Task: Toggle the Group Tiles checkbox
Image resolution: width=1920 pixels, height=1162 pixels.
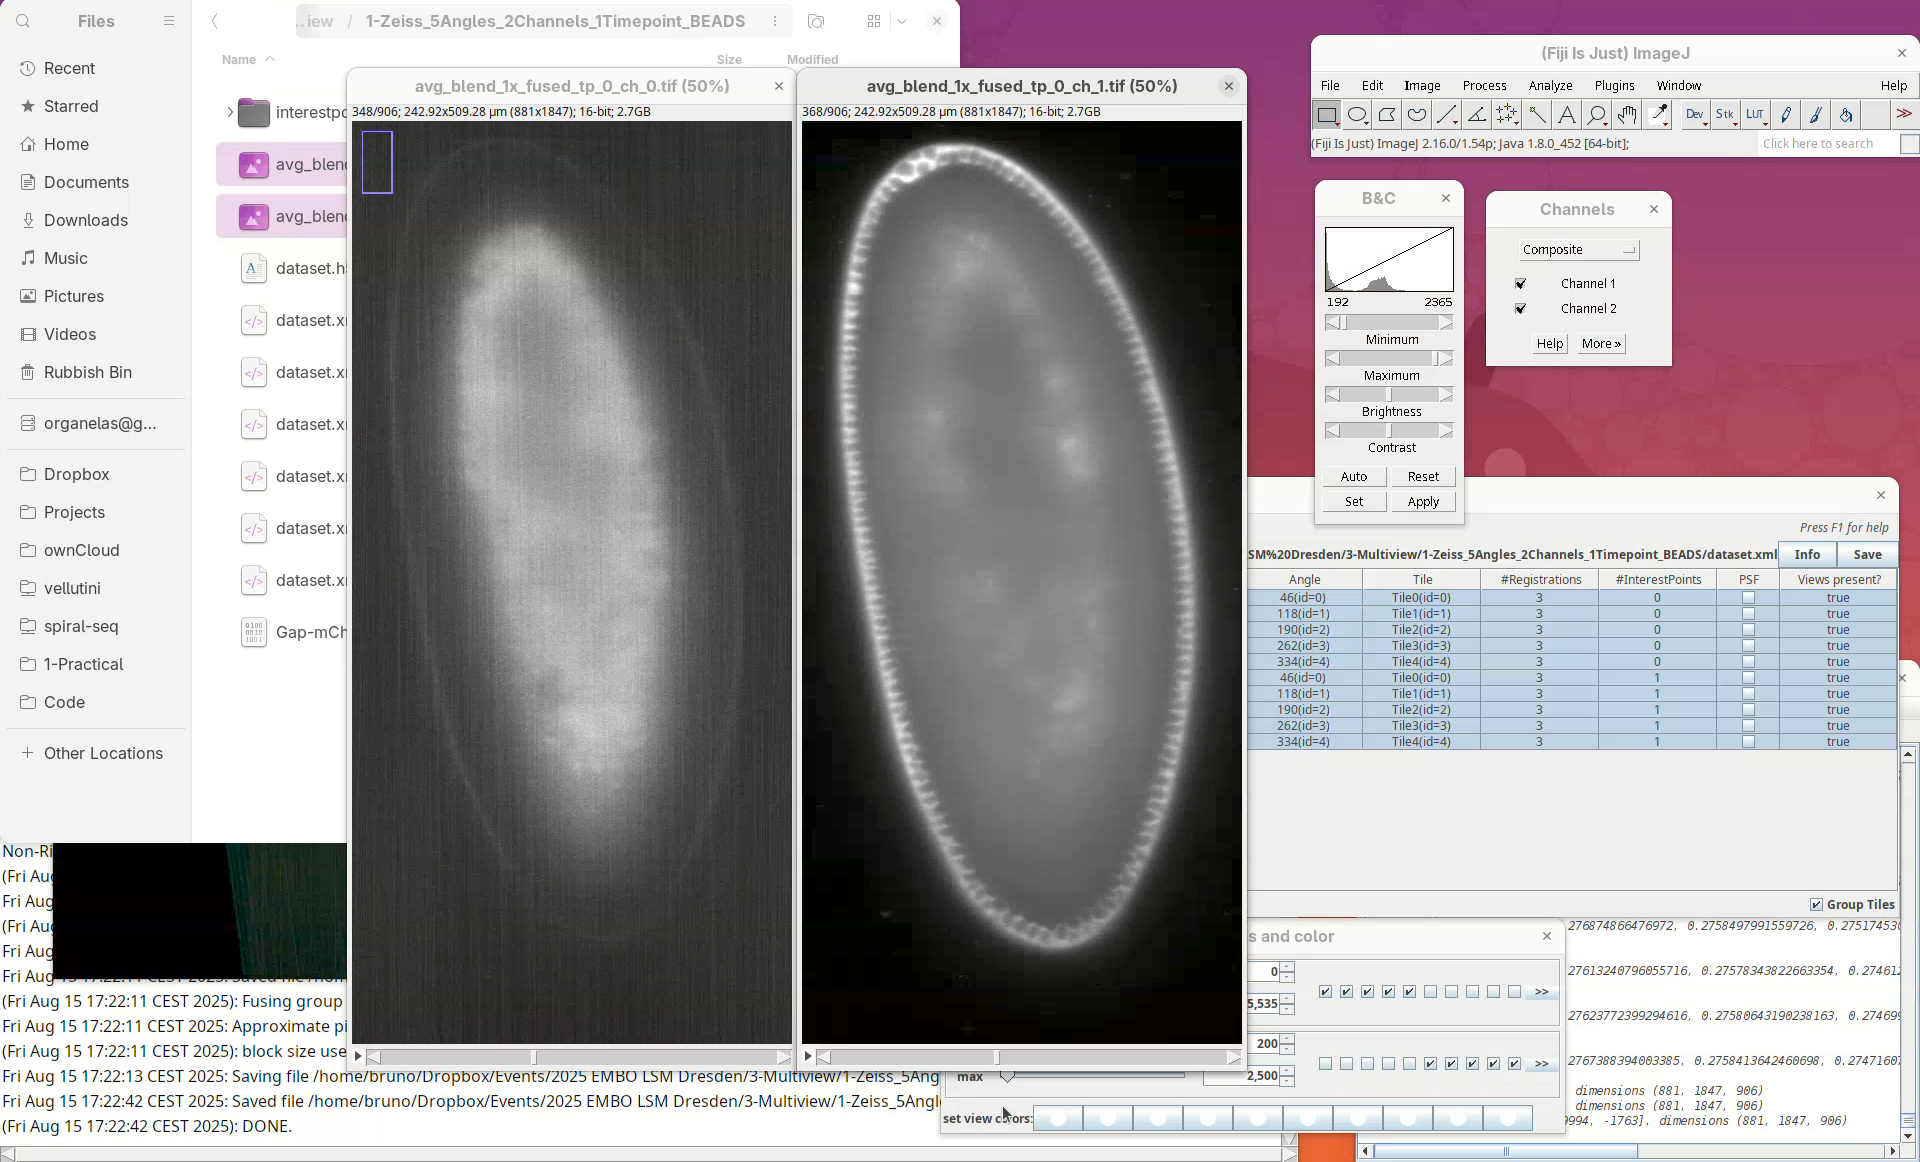Action: (1816, 904)
